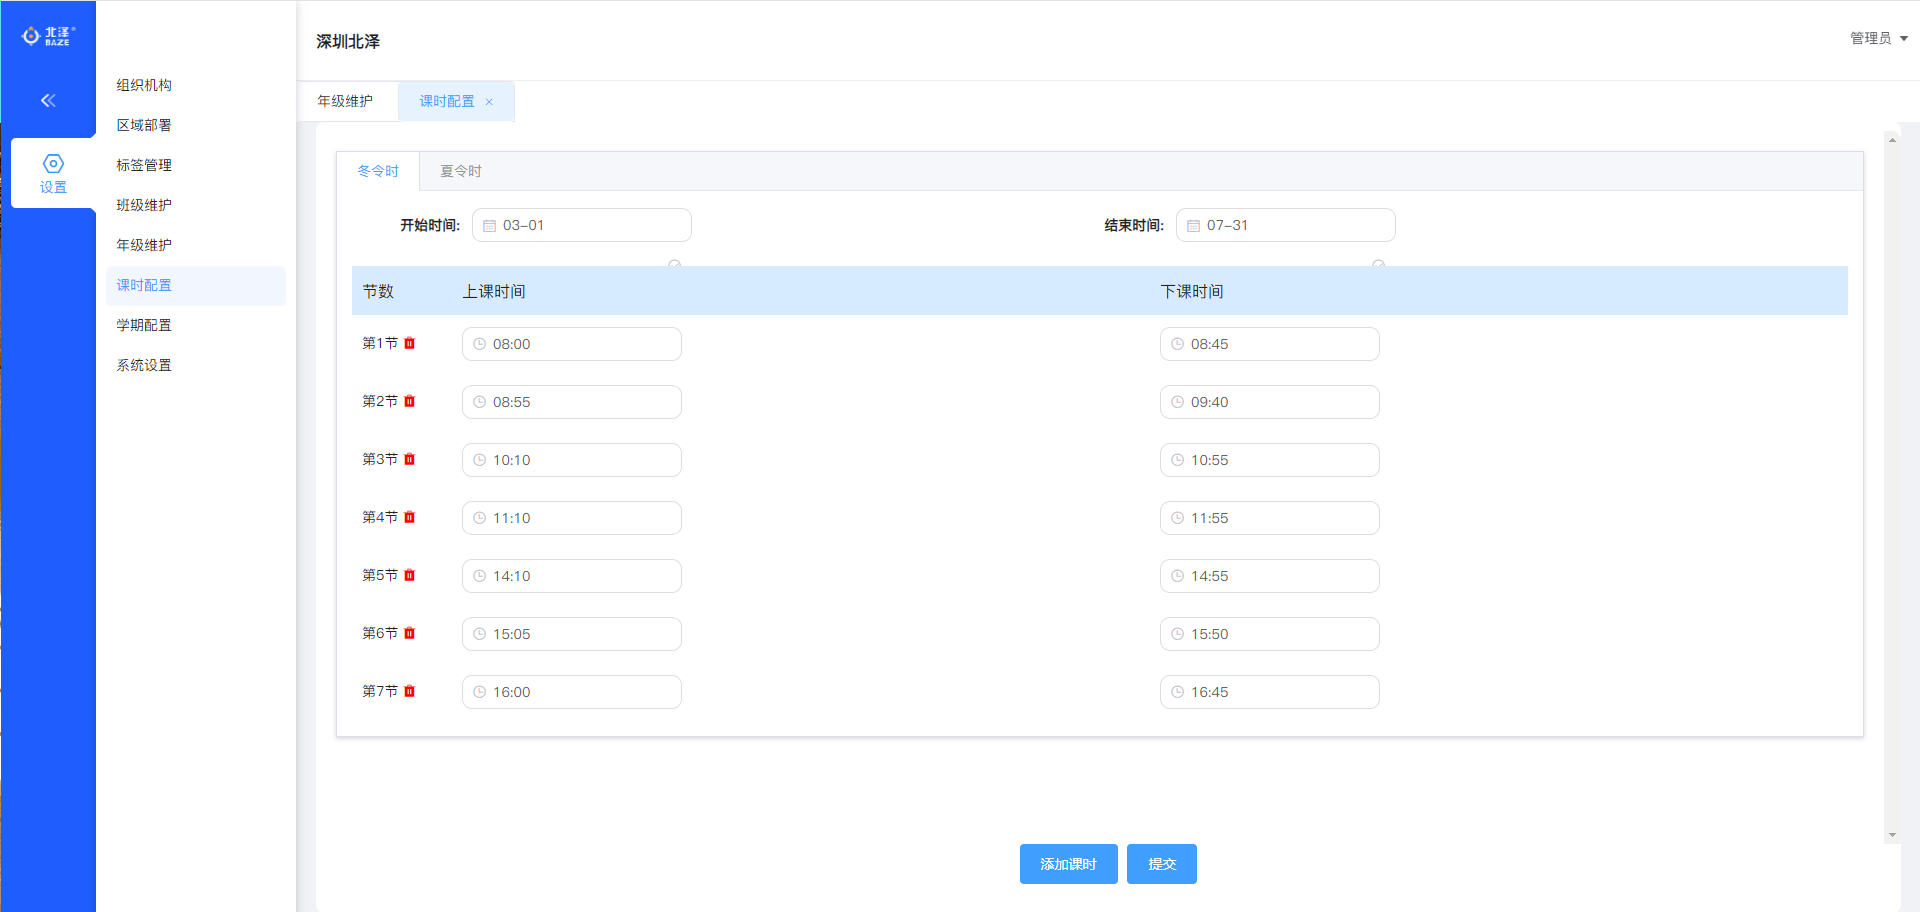Remove 第5节 using its trash icon
Screen dimensions: 1920x912
409,575
